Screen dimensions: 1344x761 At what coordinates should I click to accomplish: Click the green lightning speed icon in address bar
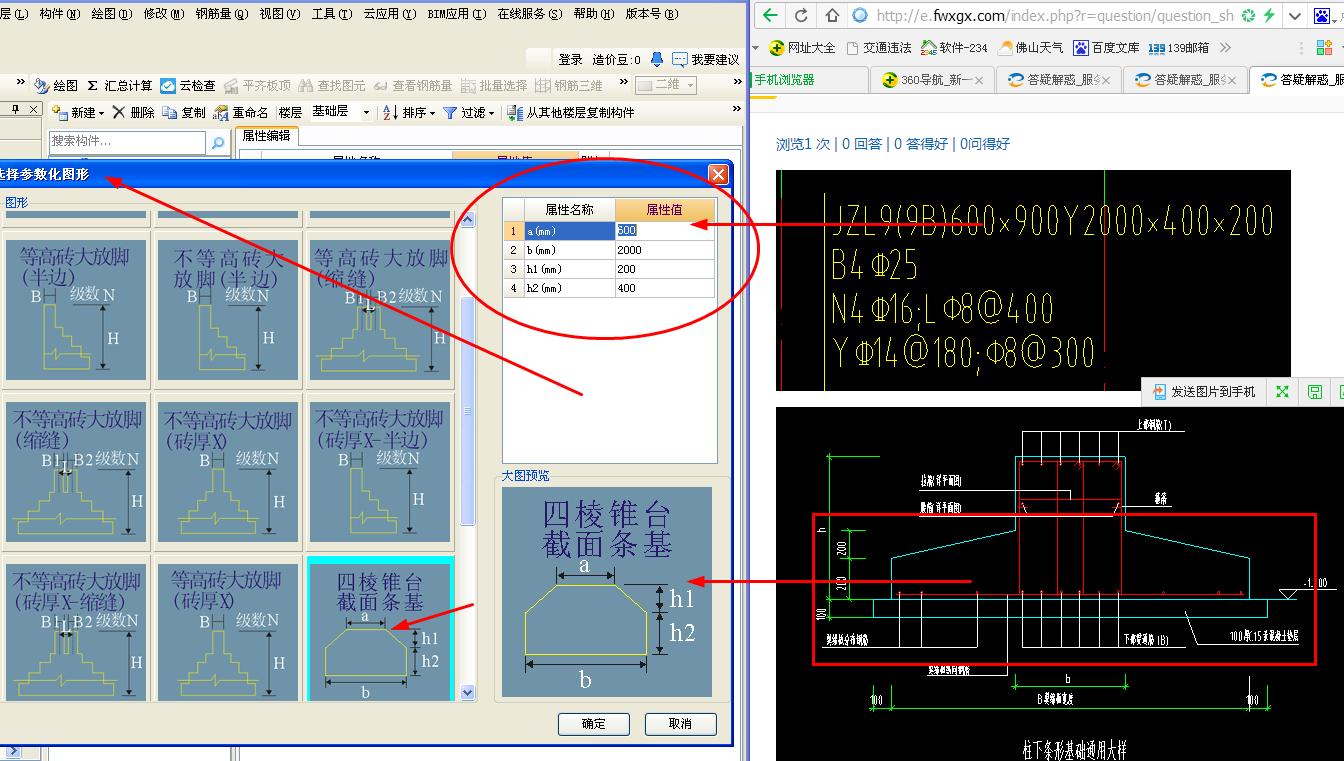point(1269,16)
